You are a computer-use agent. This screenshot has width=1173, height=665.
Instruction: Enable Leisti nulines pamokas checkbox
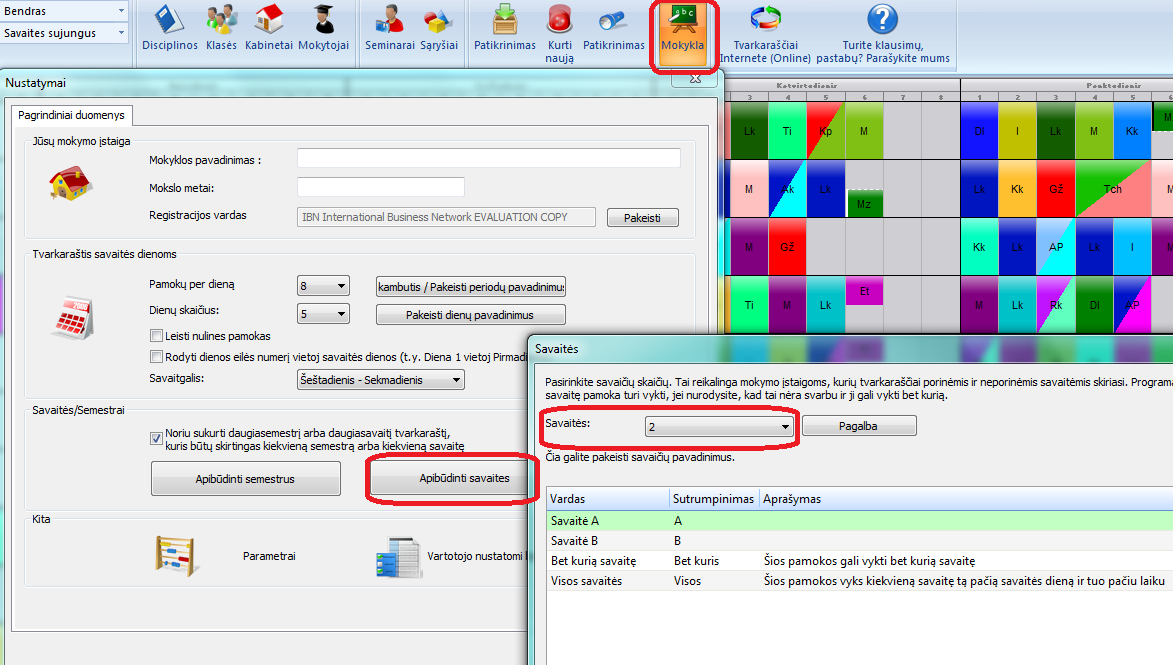pyautogui.click(x=156, y=336)
